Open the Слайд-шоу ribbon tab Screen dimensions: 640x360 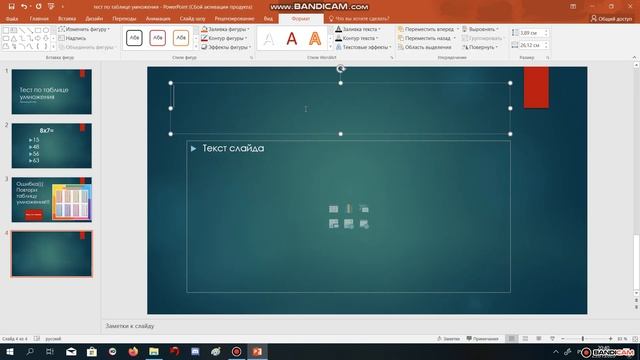192,19
